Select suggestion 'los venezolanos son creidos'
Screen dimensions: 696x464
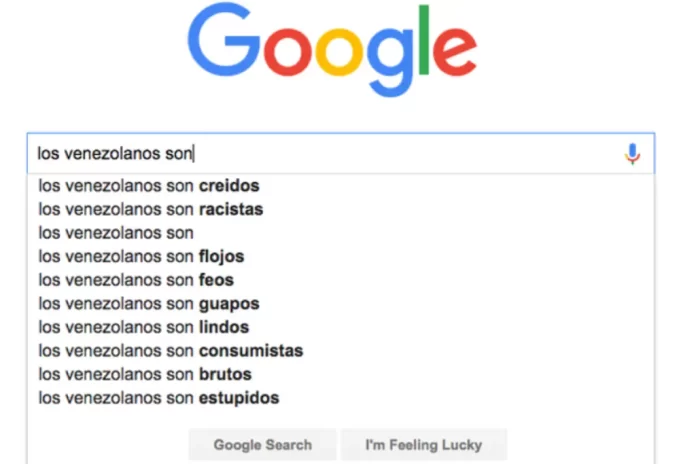tap(149, 186)
